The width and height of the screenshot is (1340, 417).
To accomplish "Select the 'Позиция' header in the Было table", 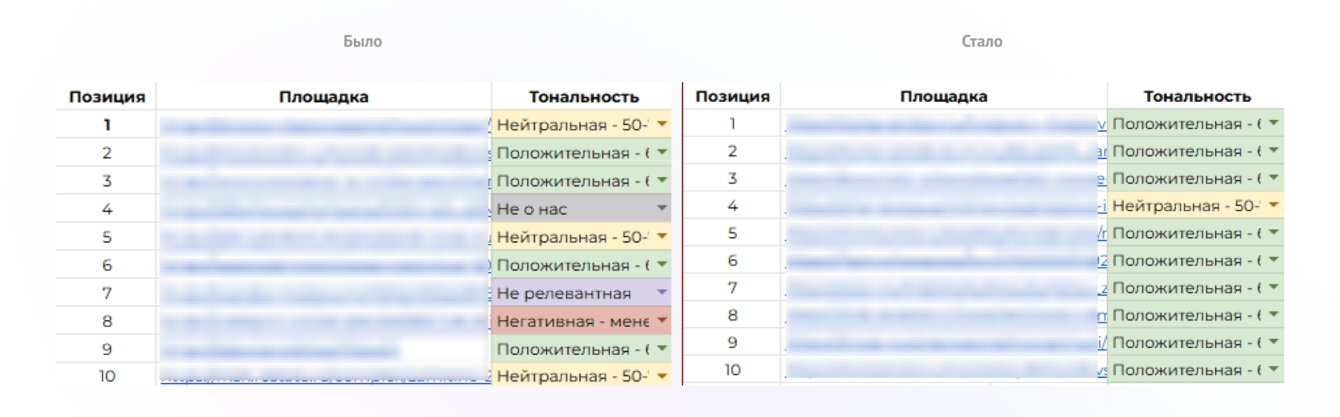I will tap(107, 97).
